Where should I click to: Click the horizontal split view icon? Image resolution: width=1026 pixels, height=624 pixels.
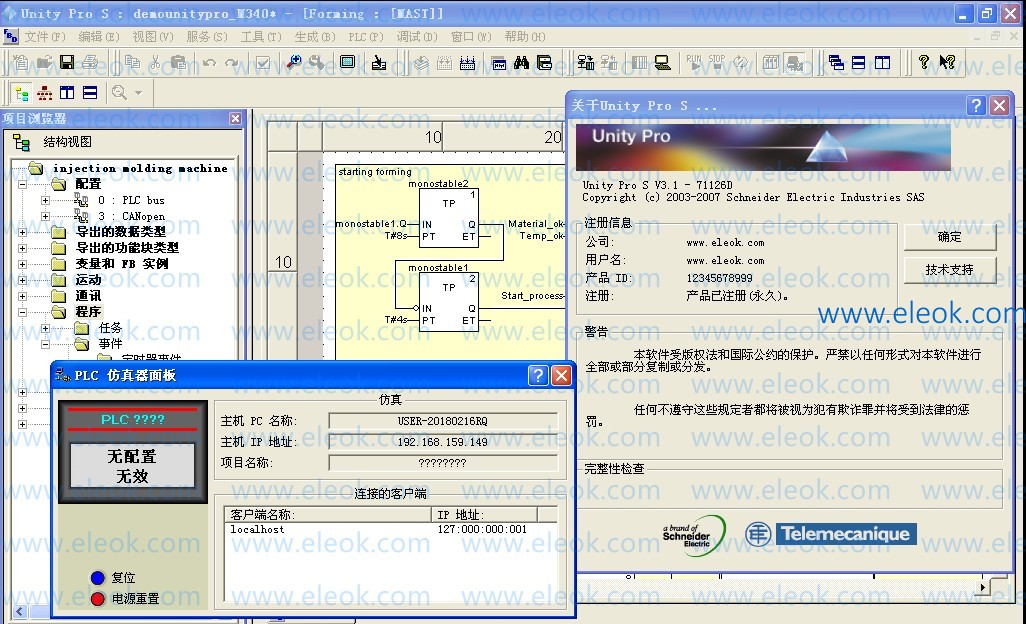[90, 93]
